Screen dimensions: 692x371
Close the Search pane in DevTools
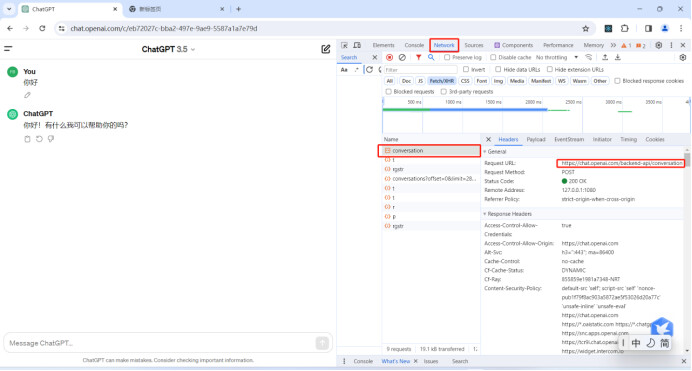tap(375, 57)
